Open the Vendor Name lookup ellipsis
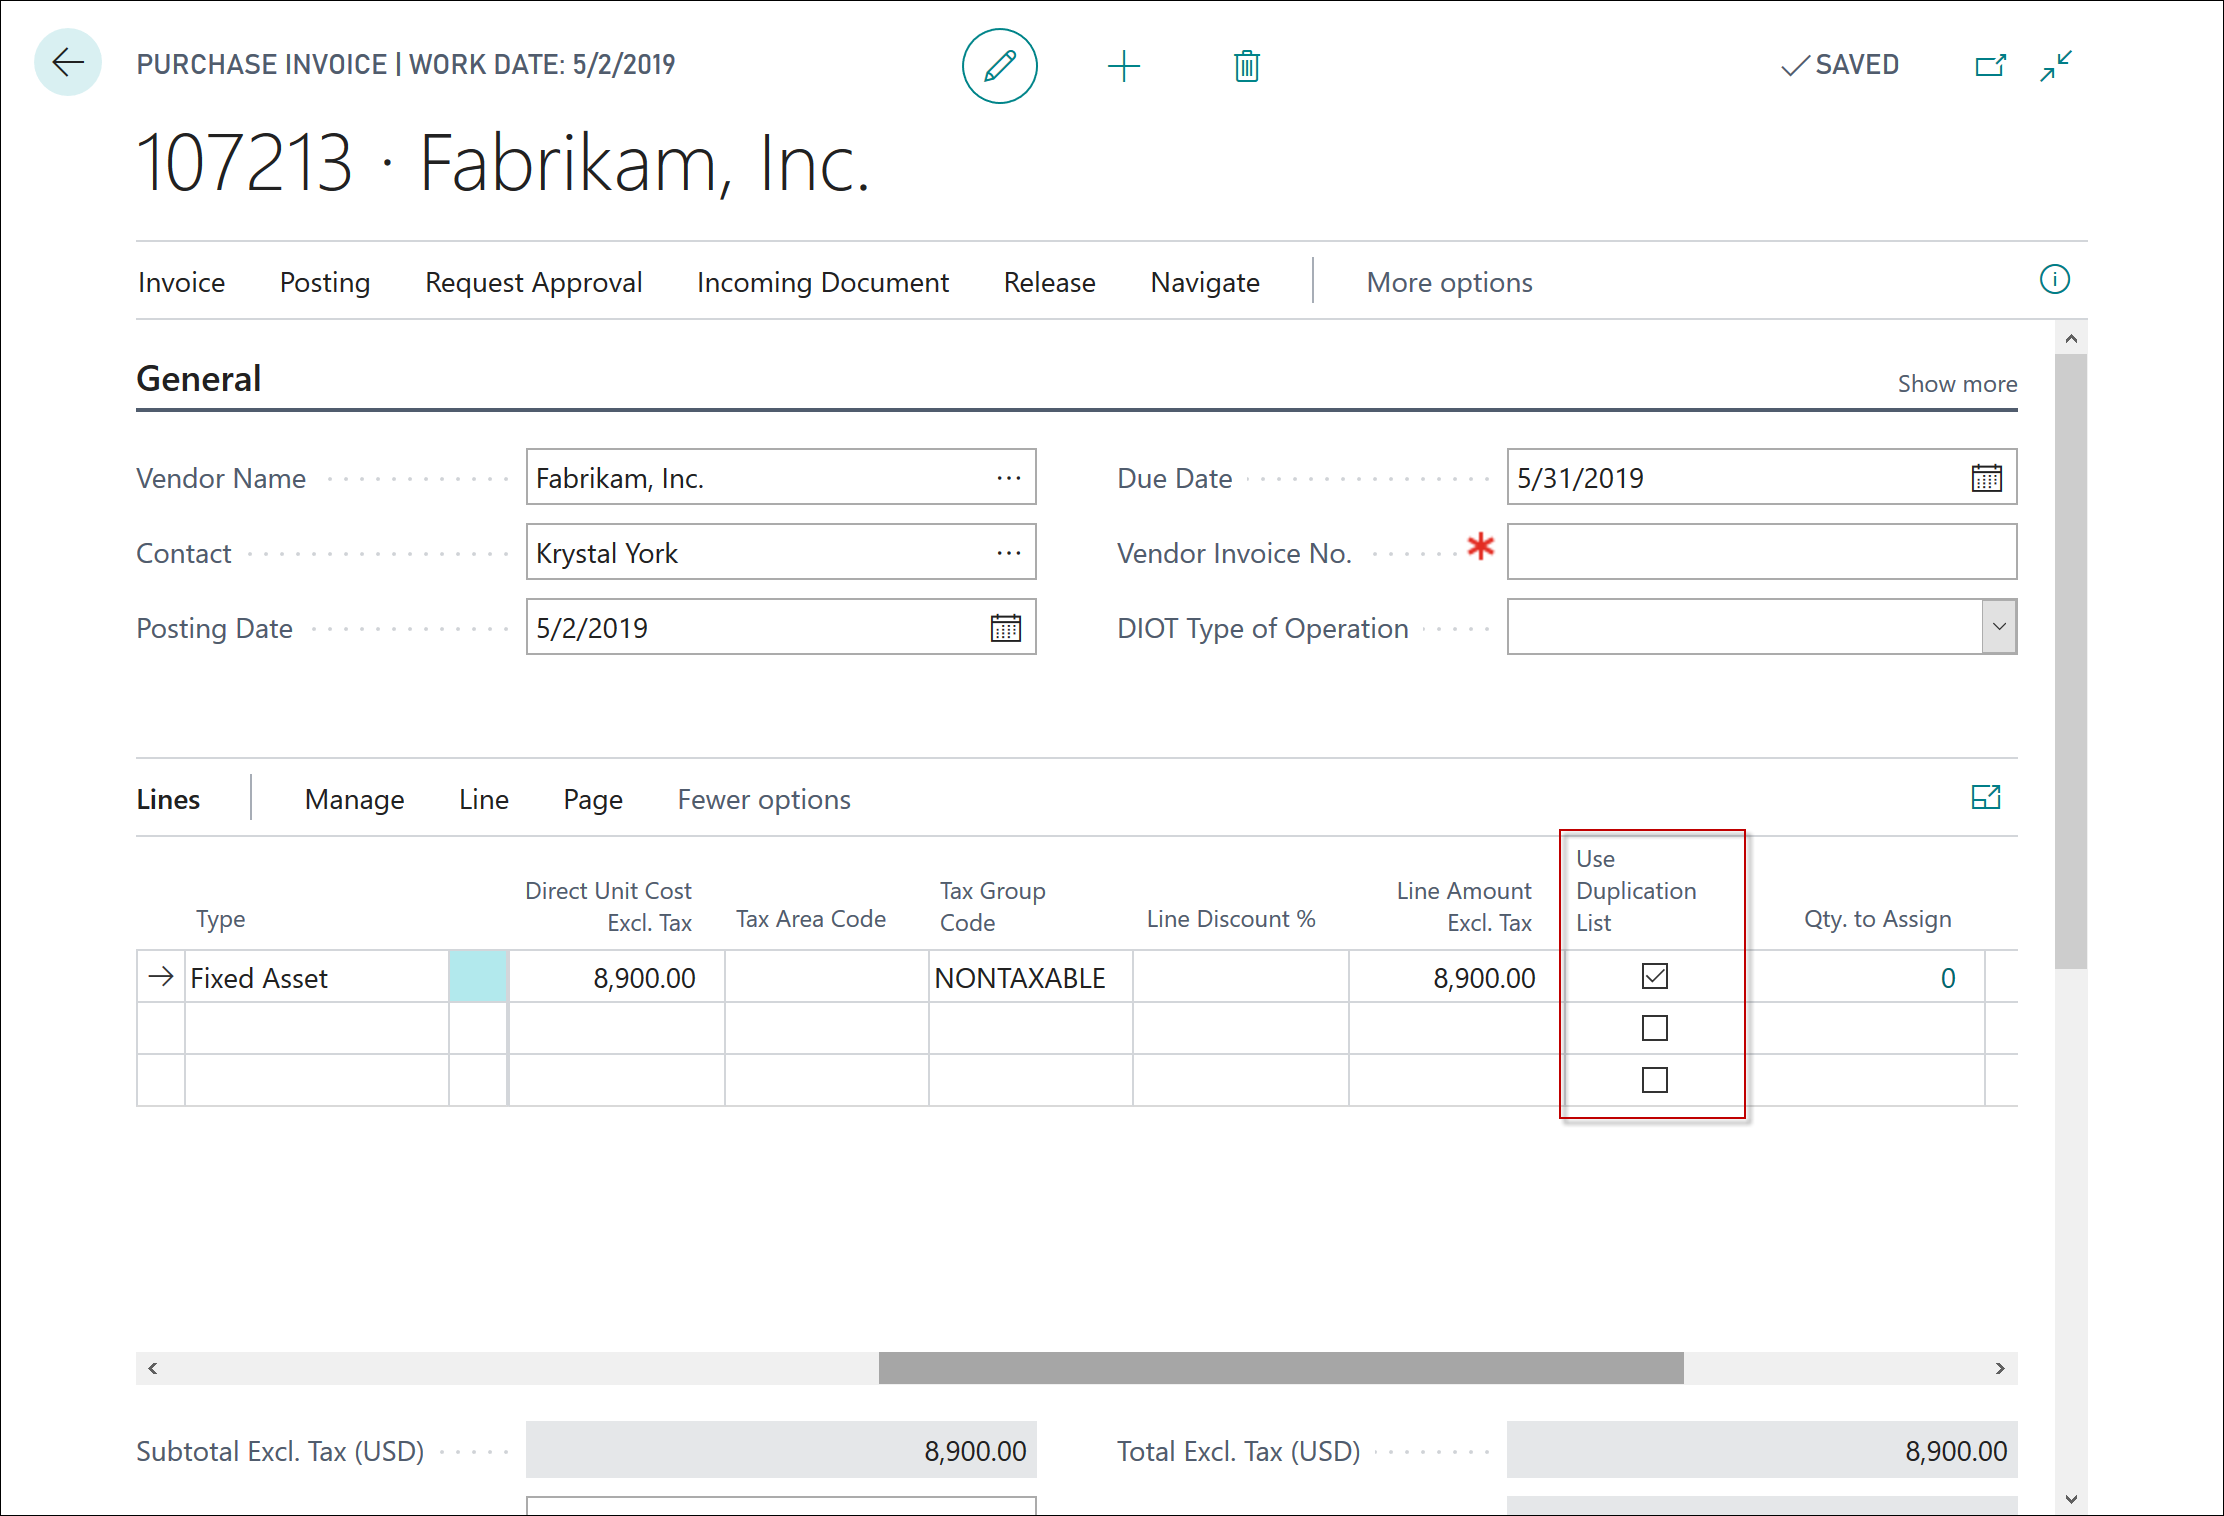 point(1009,478)
